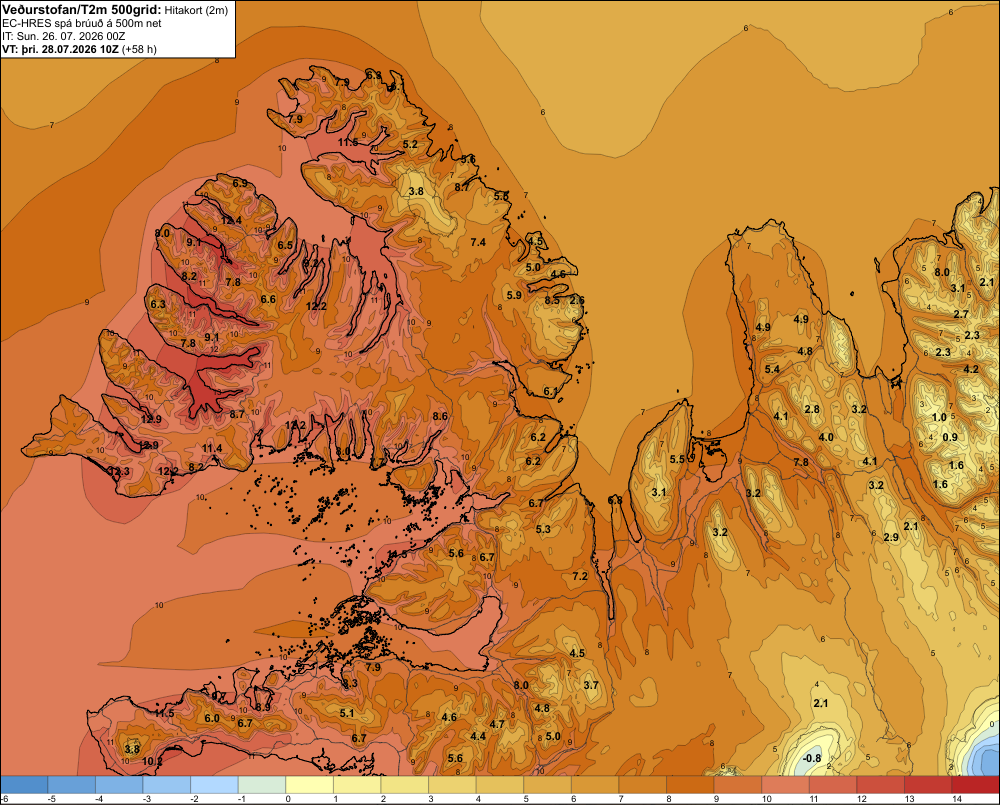The image size is (1000, 805).
Task: Click the IT: Sun. 26.07.2026 00Z line
Action: [64, 36]
